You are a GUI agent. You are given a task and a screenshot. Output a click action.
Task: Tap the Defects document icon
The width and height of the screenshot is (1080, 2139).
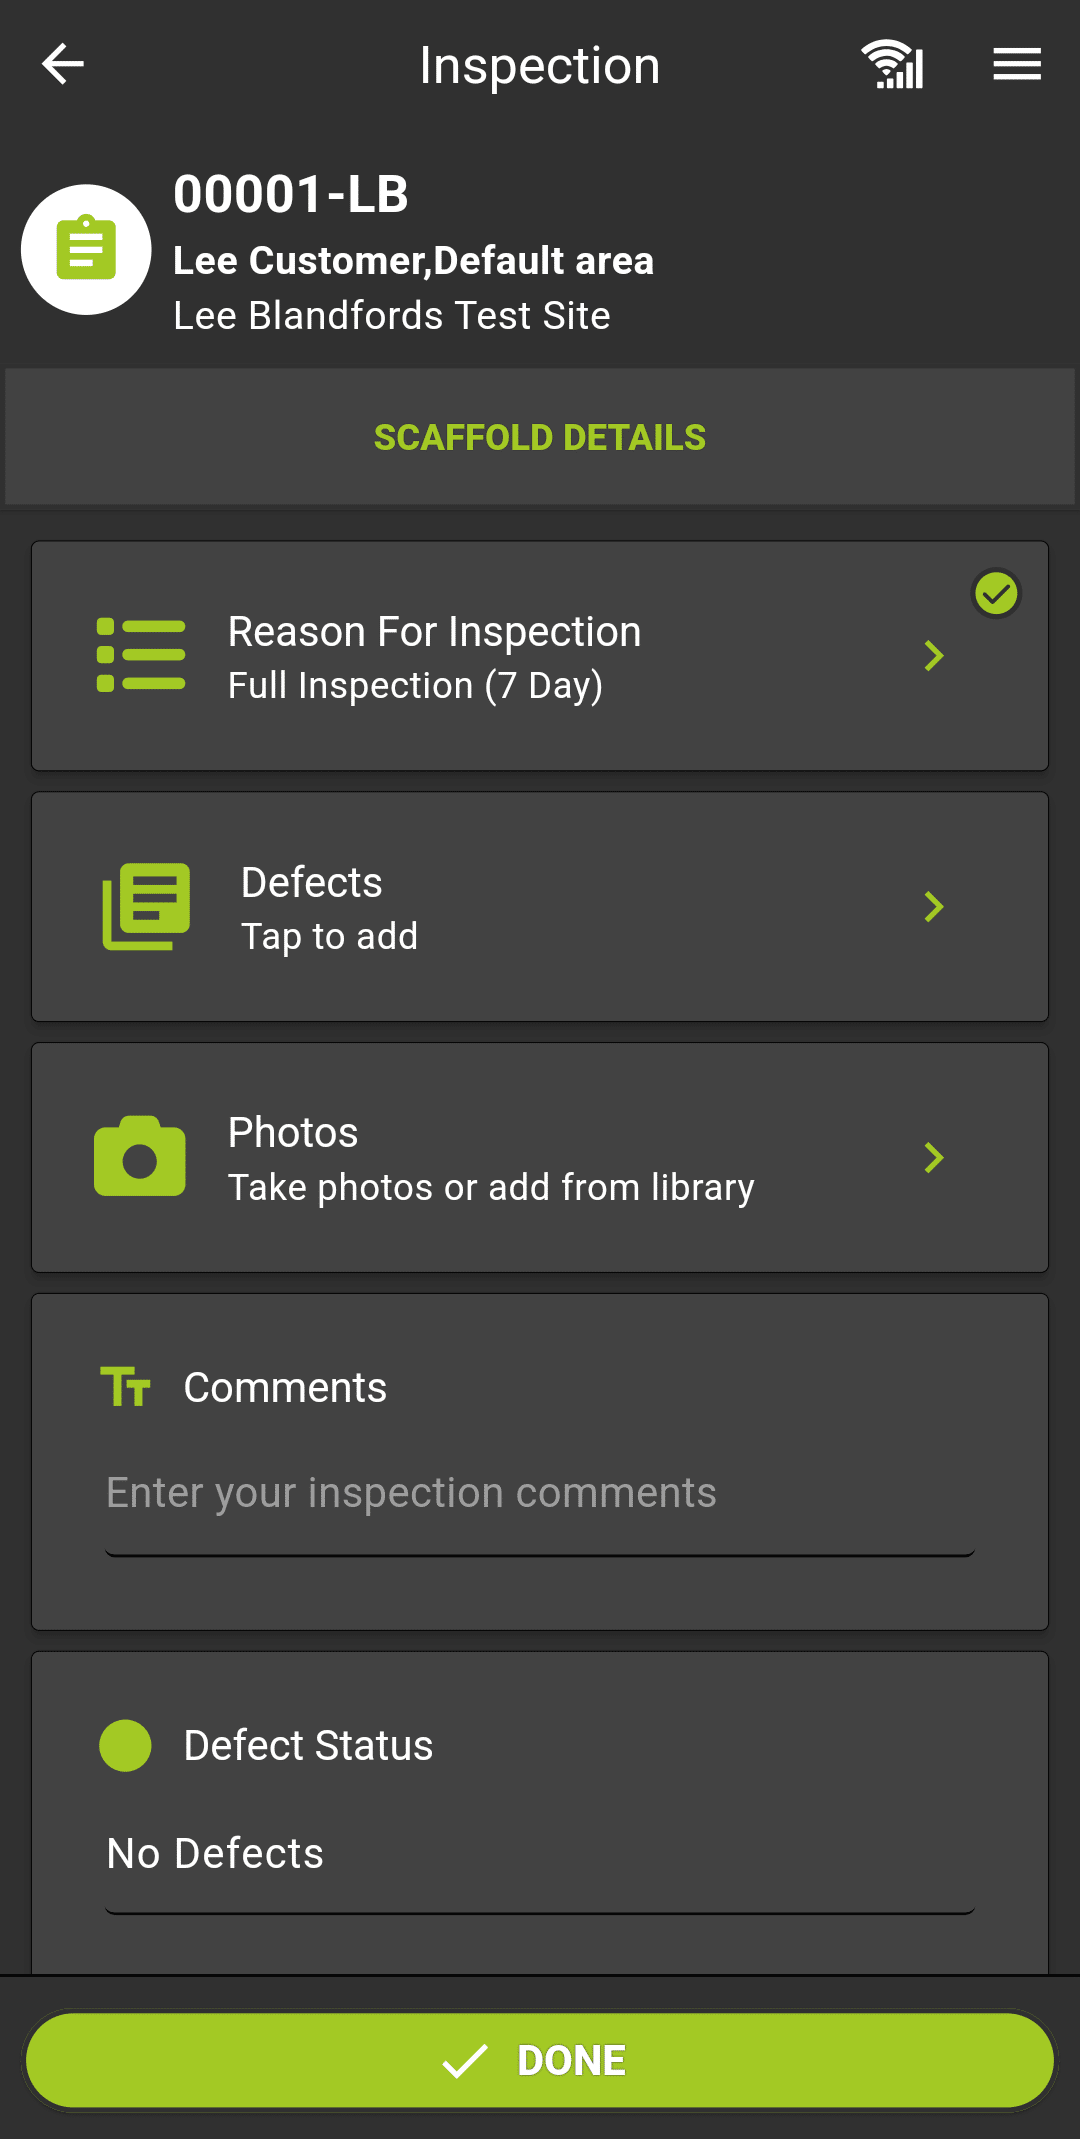tap(146, 907)
